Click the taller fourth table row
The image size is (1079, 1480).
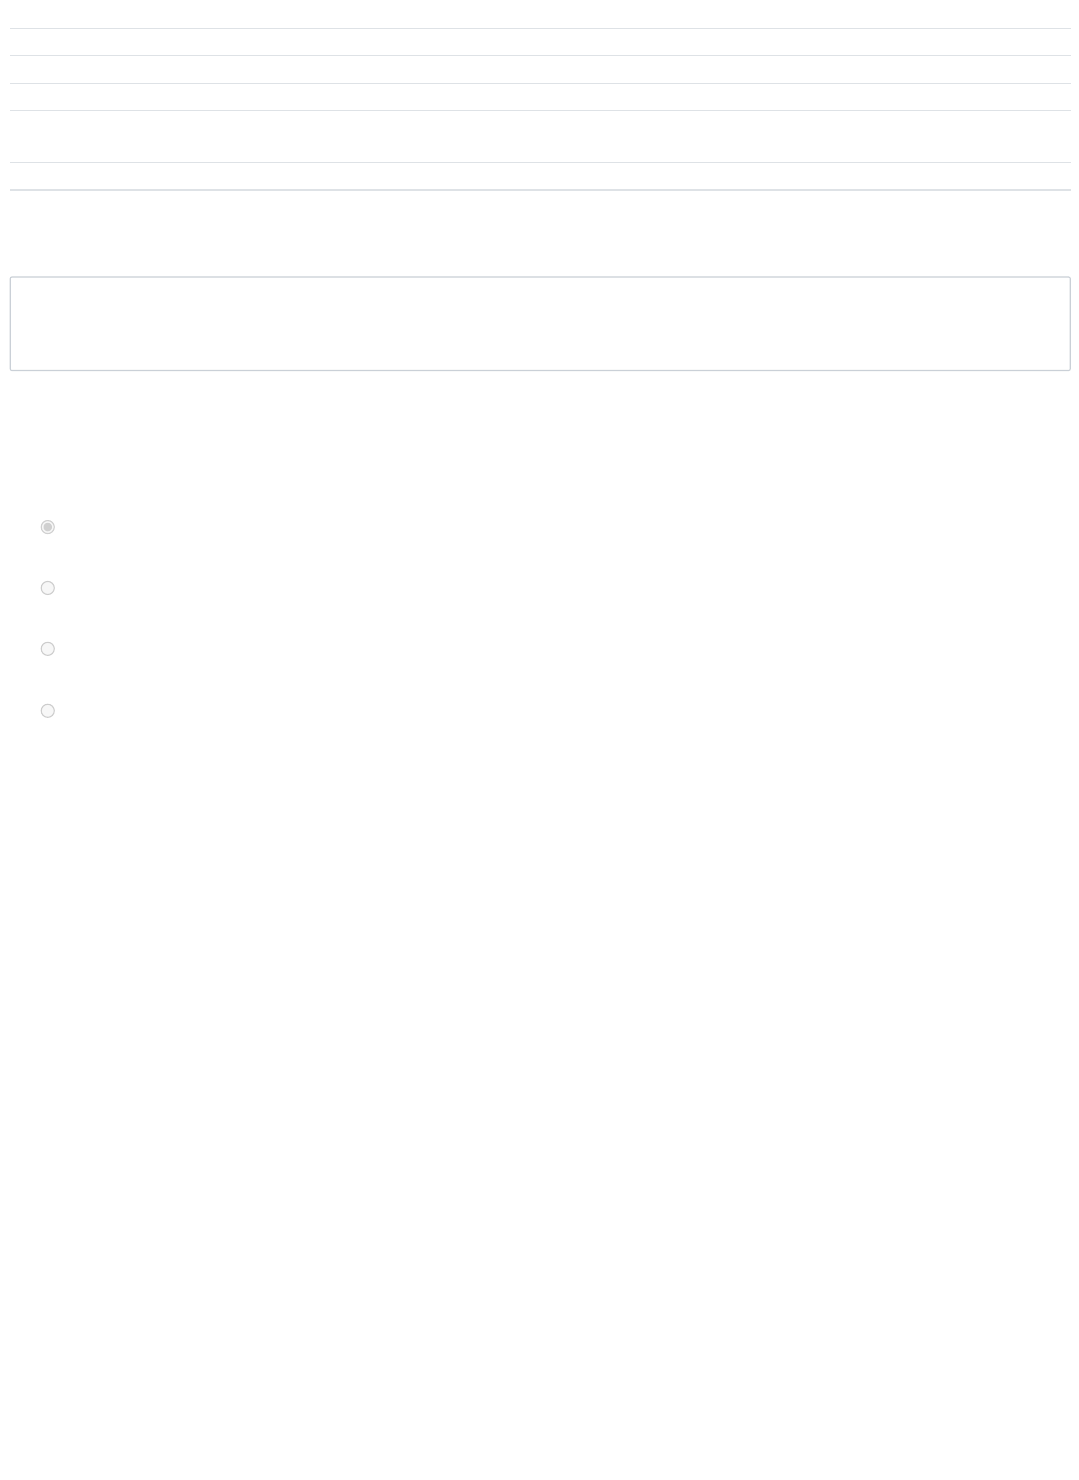point(540,137)
